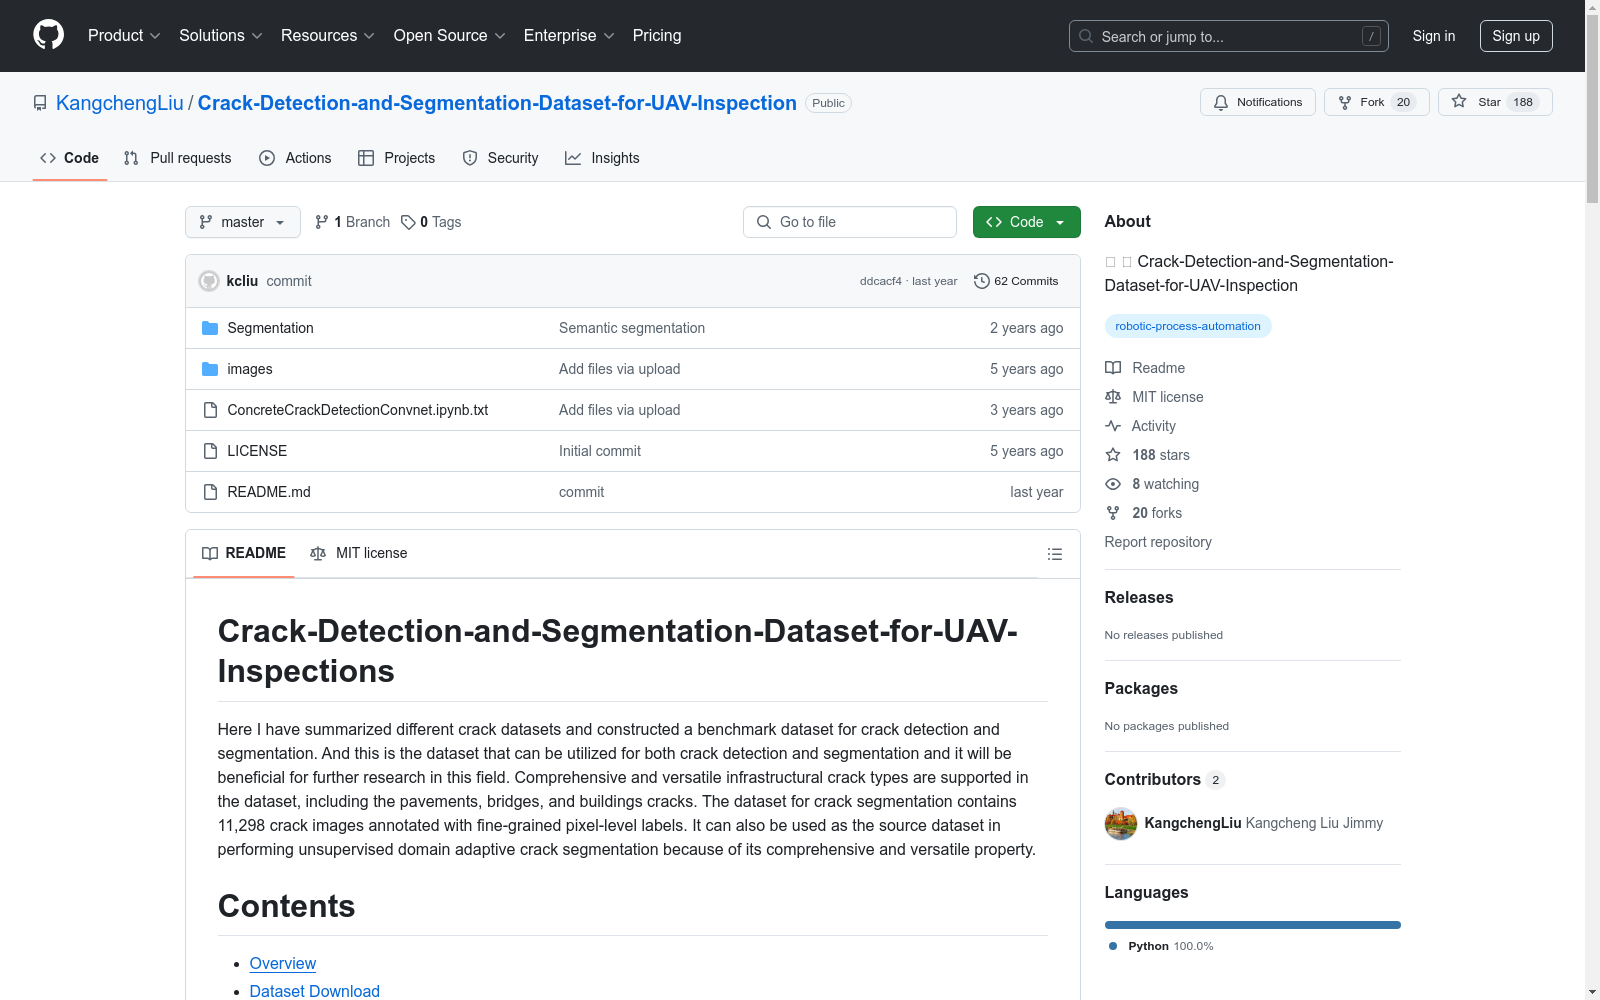The width and height of the screenshot is (1600, 1000).
Task: Focus the Go to file field
Action: click(850, 222)
